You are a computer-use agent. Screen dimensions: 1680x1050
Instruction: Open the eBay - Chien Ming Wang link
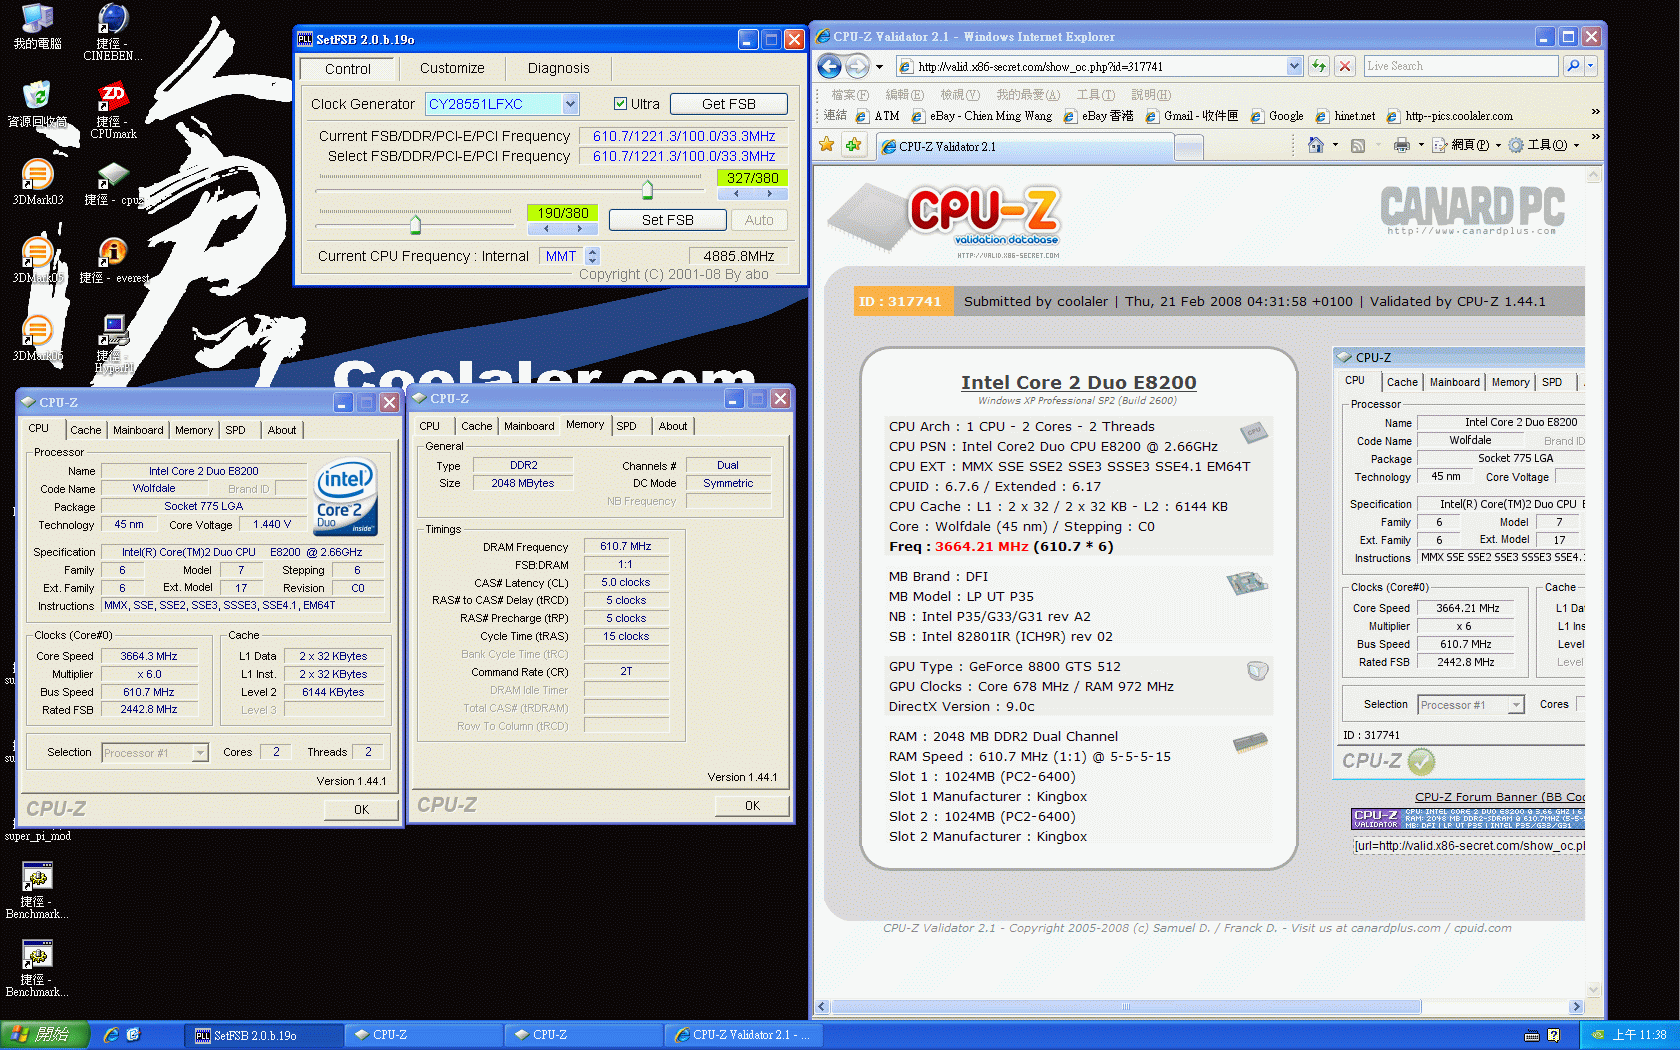click(x=981, y=116)
